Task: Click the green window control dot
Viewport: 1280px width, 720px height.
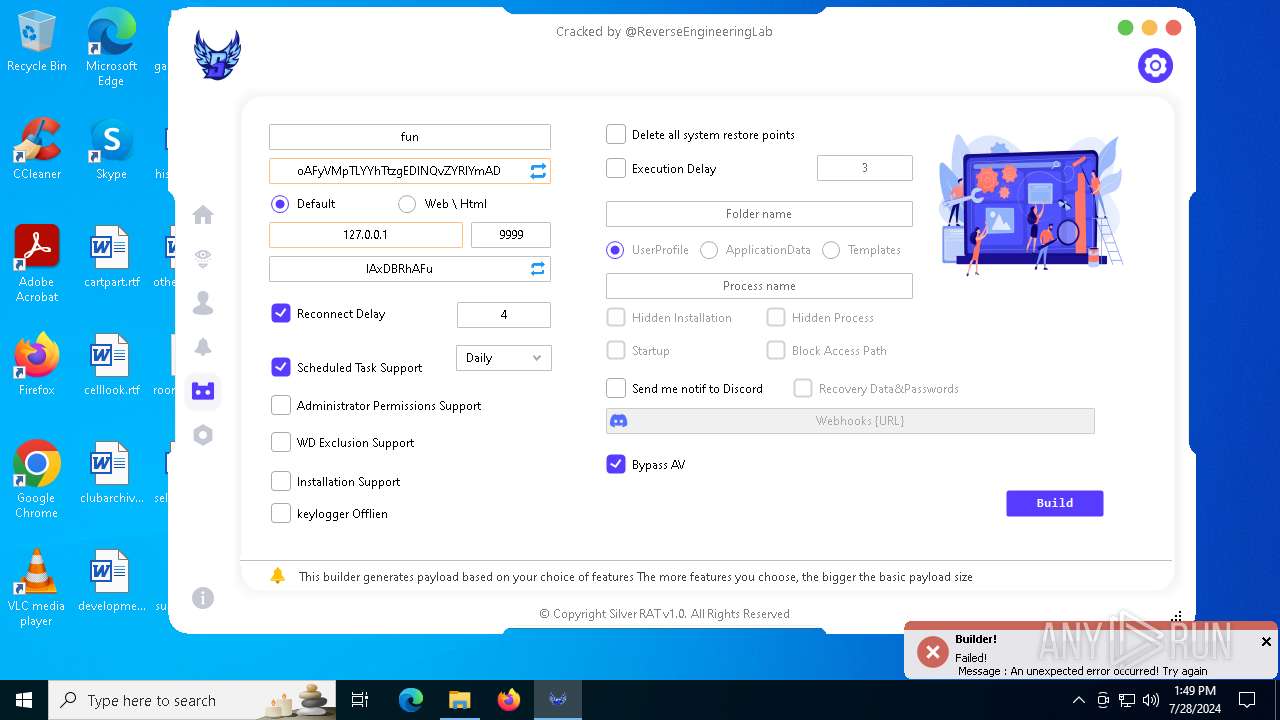Action: [1125, 28]
